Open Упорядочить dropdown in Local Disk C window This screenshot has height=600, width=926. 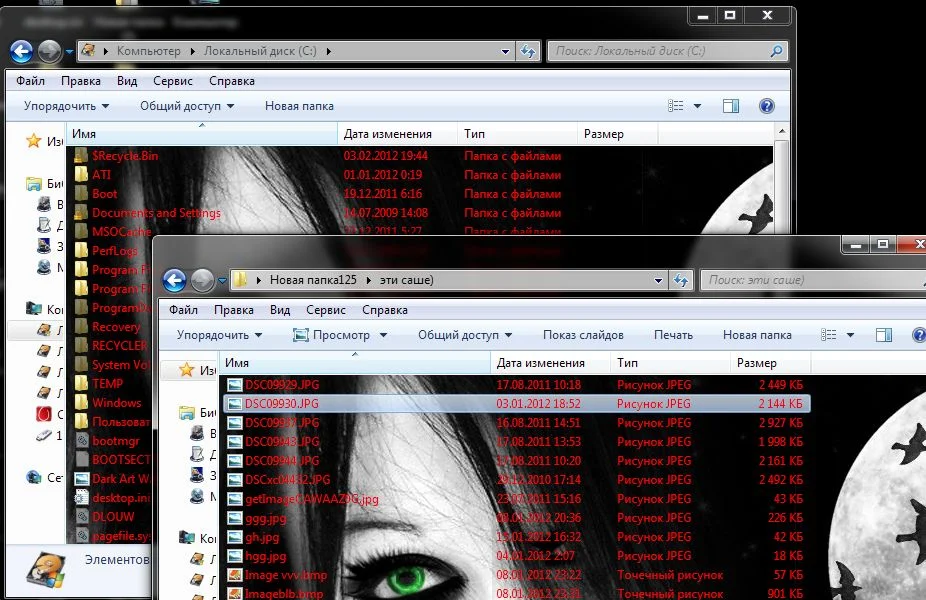[66, 106]
